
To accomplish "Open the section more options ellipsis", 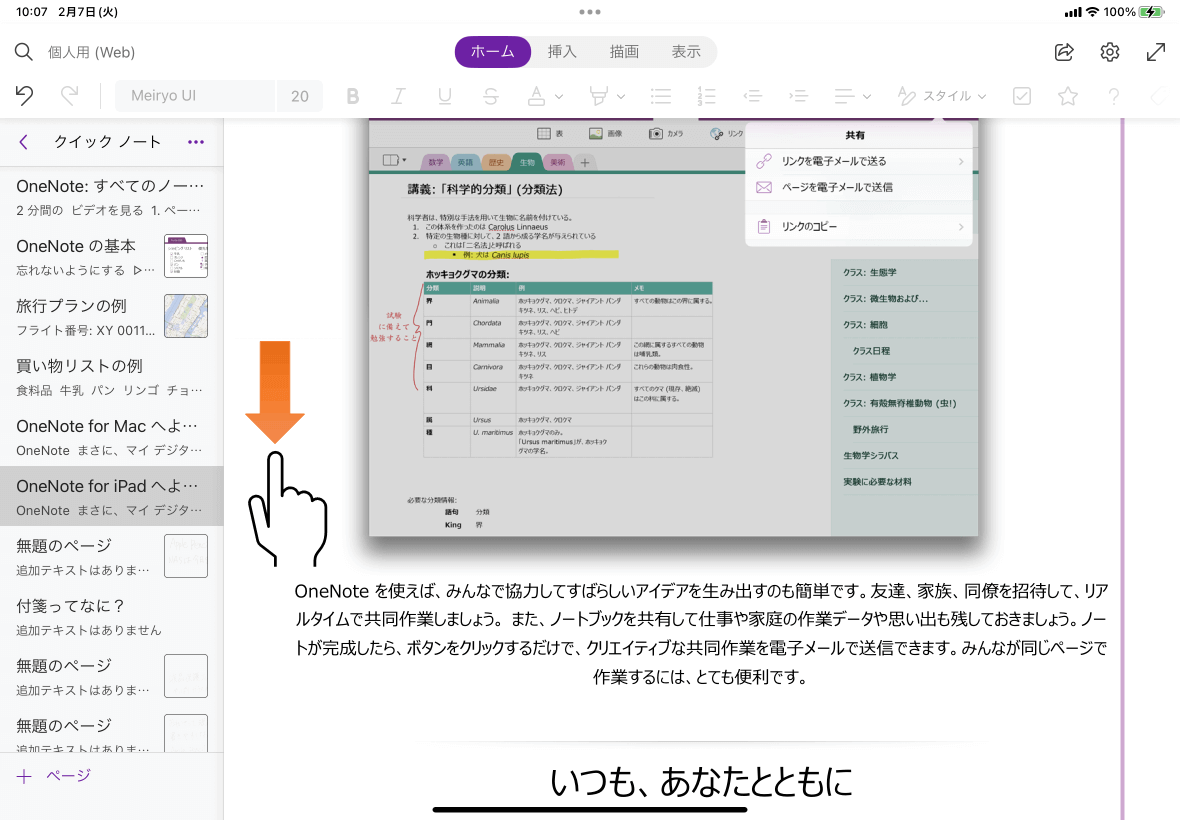I will (x=196, y=142).
